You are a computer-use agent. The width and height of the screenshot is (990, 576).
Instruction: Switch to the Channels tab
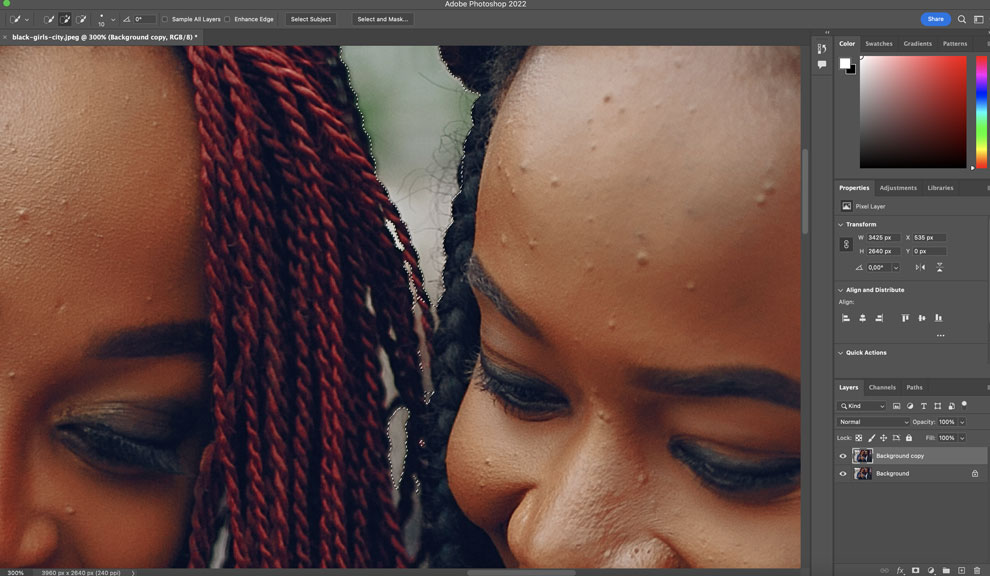click(882, 387)
